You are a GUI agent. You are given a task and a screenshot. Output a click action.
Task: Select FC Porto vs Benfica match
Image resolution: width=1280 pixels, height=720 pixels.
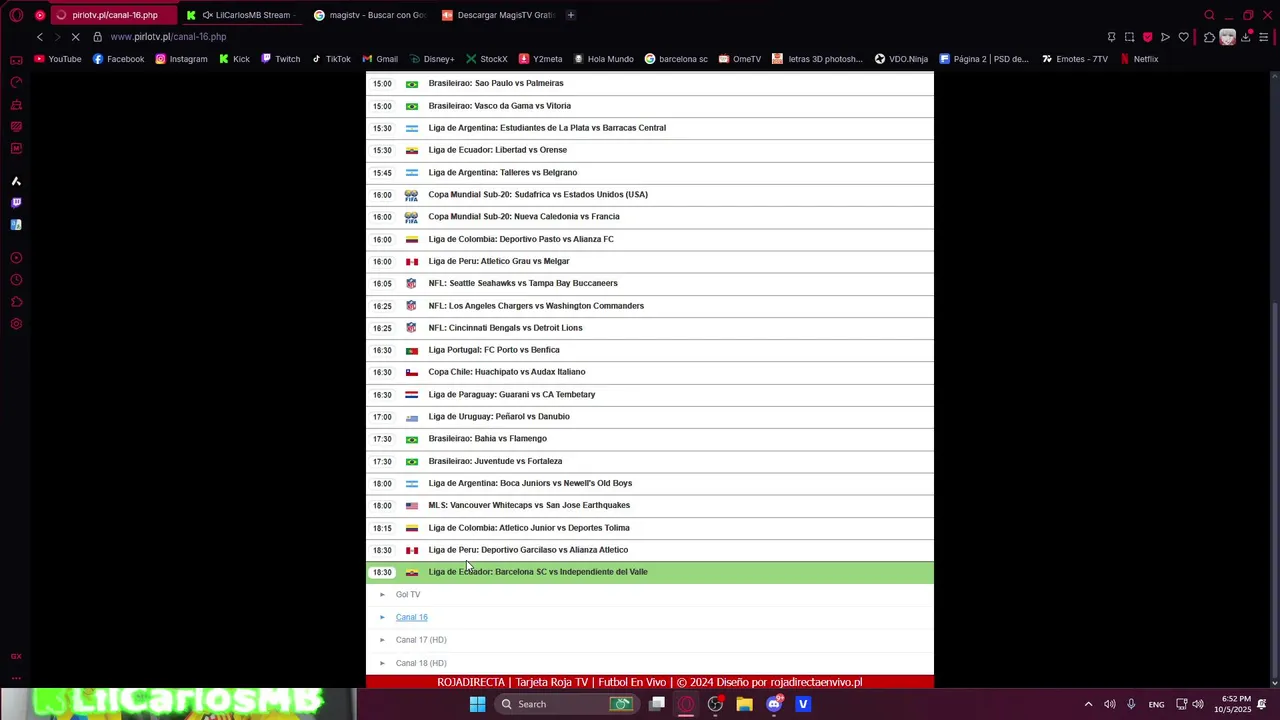click(x=650, y=350)
